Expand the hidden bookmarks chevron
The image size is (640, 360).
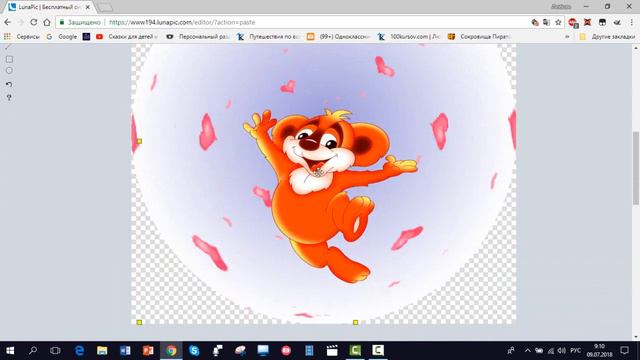coord(567,37)
